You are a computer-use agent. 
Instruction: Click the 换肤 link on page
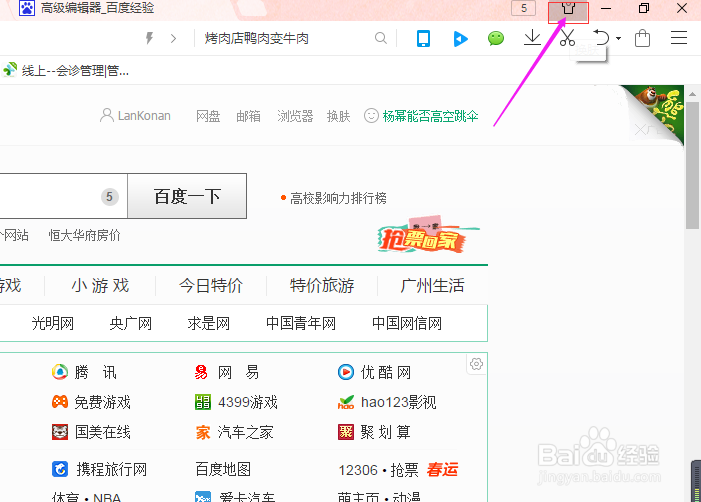coord(338,116)
